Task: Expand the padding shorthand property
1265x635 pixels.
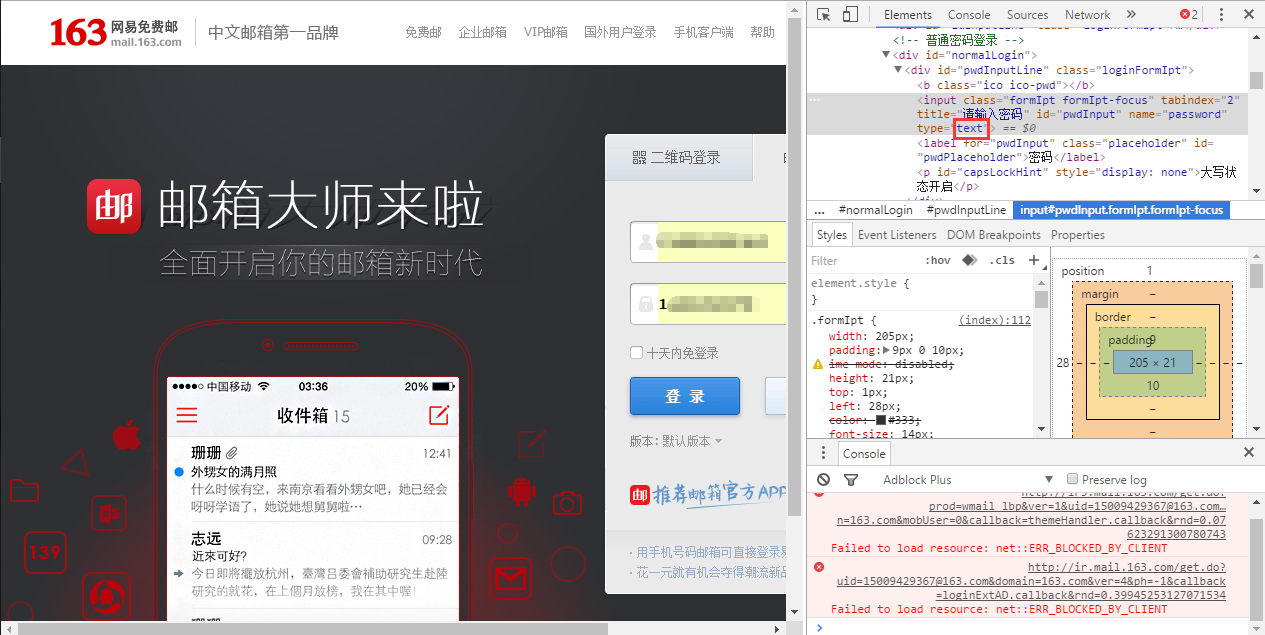Action: (888, 351)
